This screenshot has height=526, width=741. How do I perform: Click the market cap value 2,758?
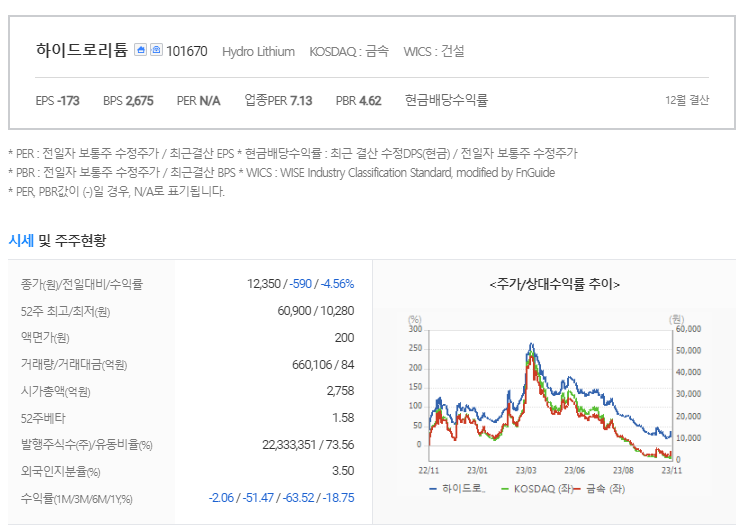pyautogui.click(x=340, y=391)
